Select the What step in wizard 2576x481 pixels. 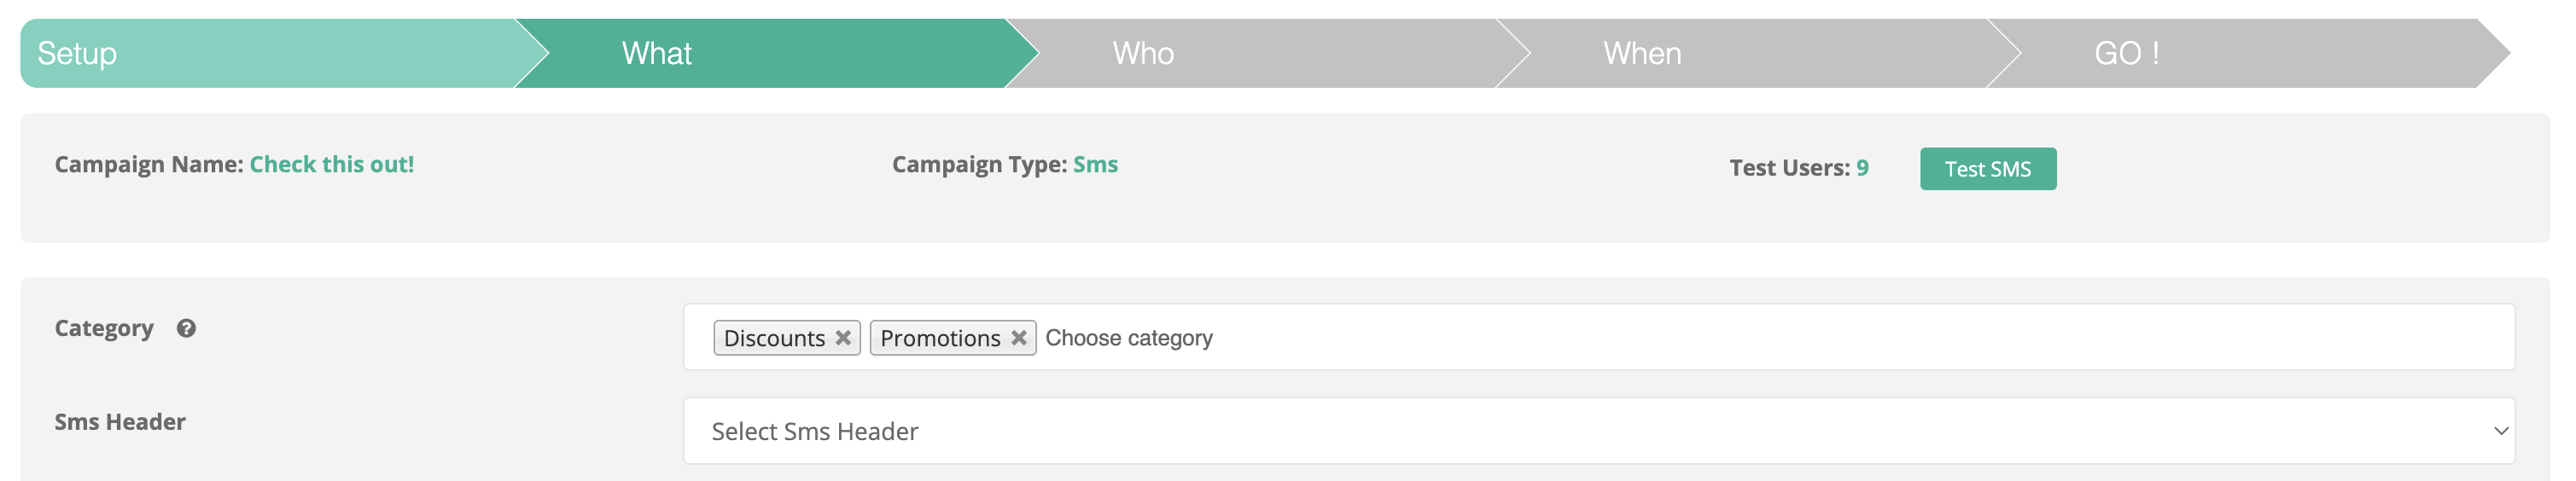[x=656, y=53]
